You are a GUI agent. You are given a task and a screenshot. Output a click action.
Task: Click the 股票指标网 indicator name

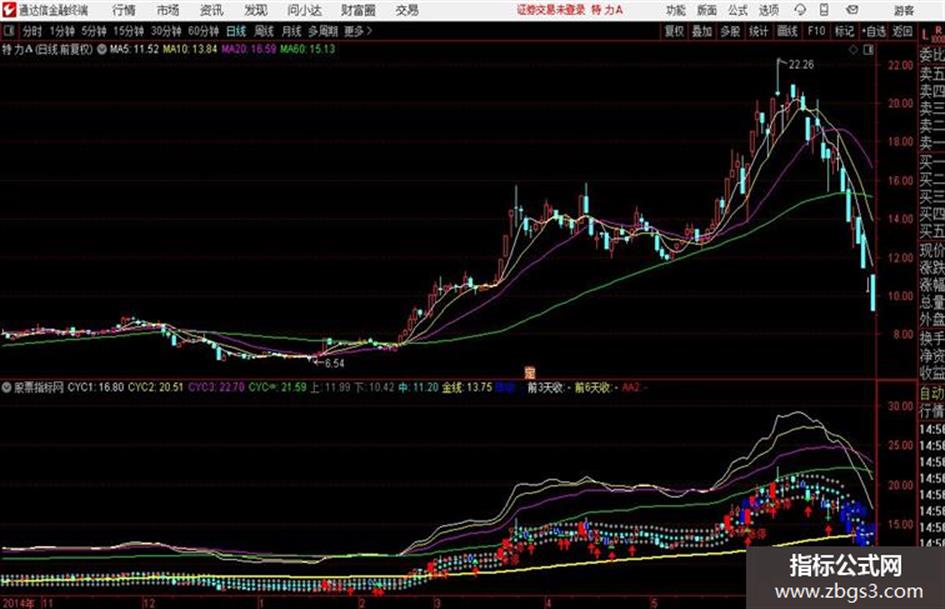(x=39, y=387)
